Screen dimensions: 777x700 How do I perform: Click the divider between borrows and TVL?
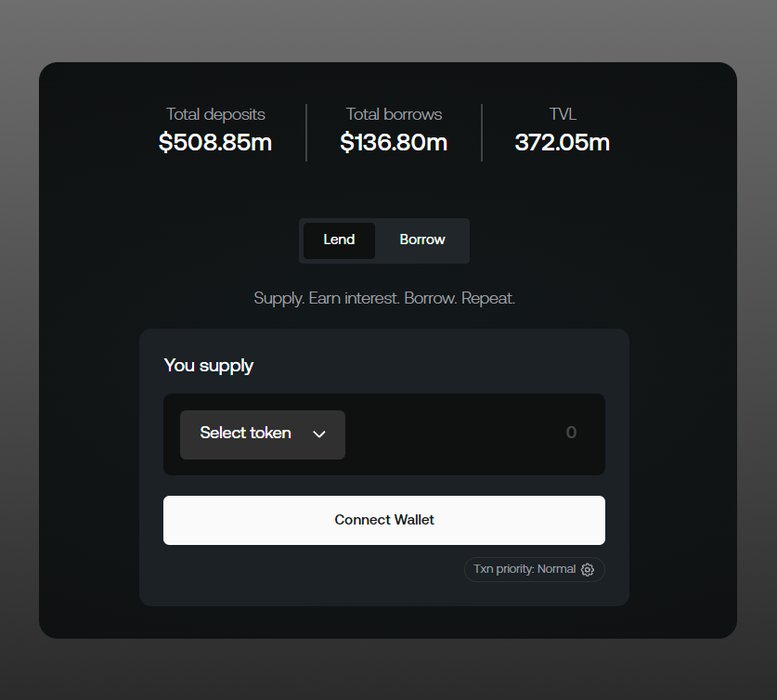[482, 132]
